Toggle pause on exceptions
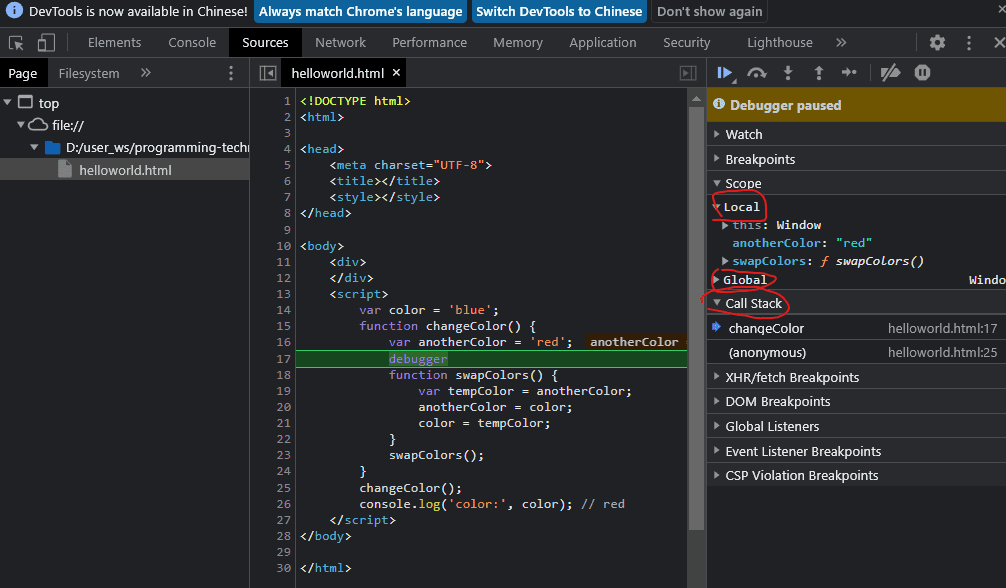The width and height of the screenshot is (1006, 588). tap(922, 73)
